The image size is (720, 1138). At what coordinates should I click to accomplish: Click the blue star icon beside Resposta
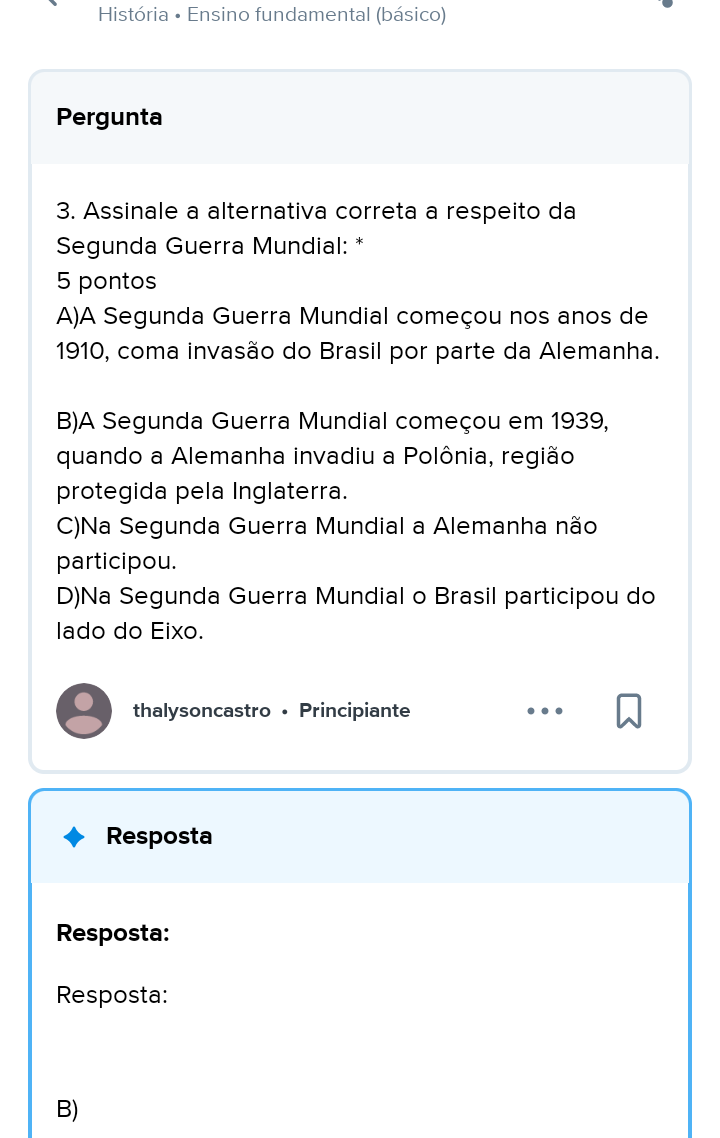click(x=74, y=837)
